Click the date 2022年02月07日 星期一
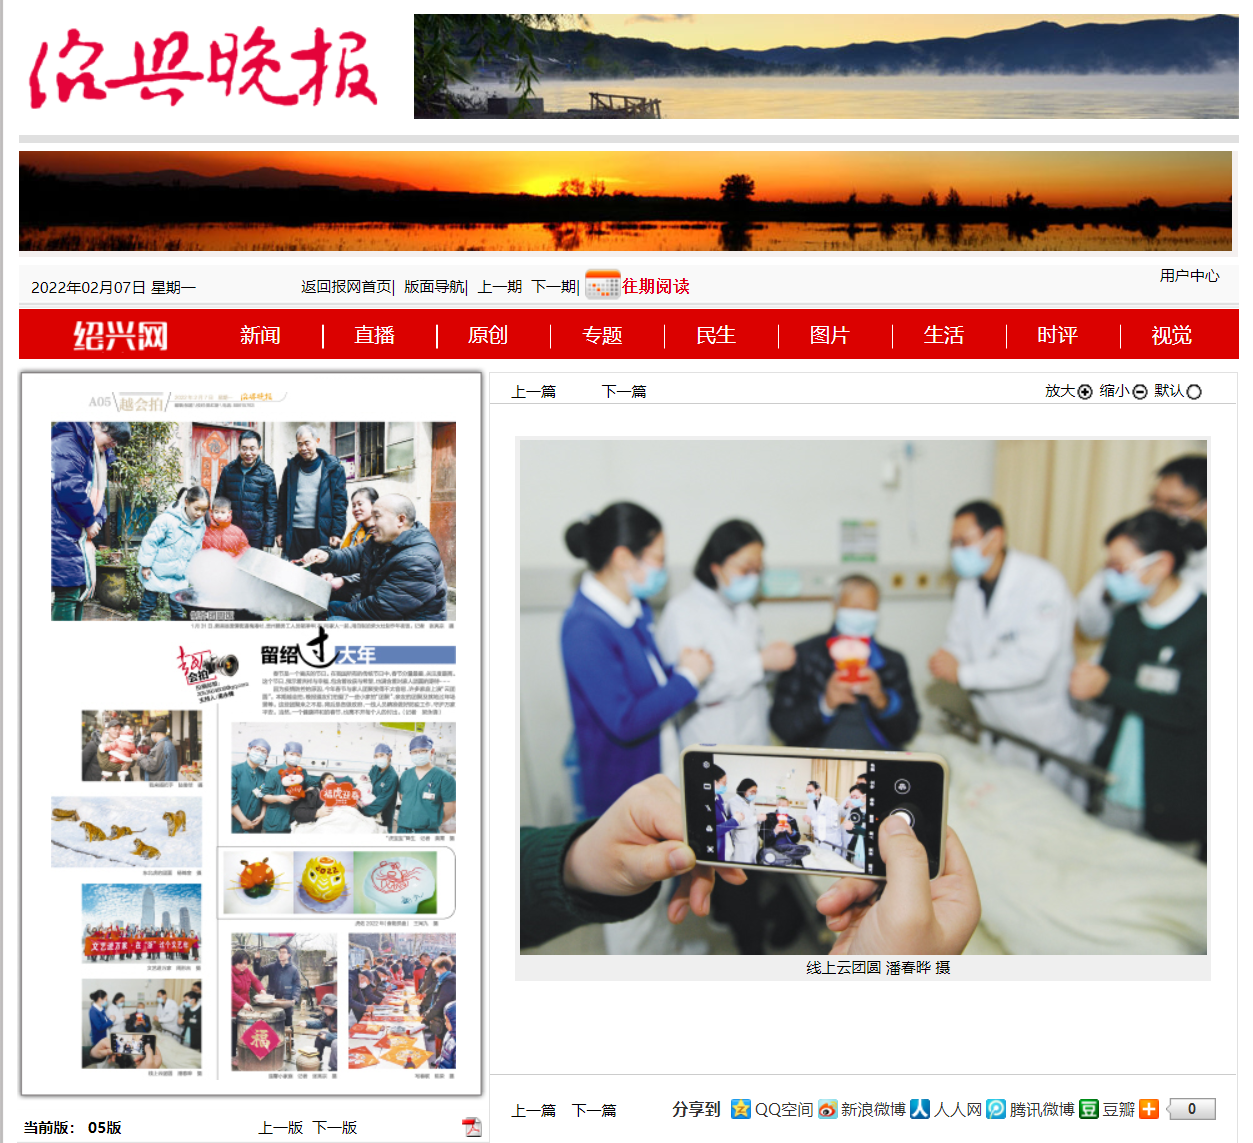This screenshot has height=1143, width=1253. 113,287
